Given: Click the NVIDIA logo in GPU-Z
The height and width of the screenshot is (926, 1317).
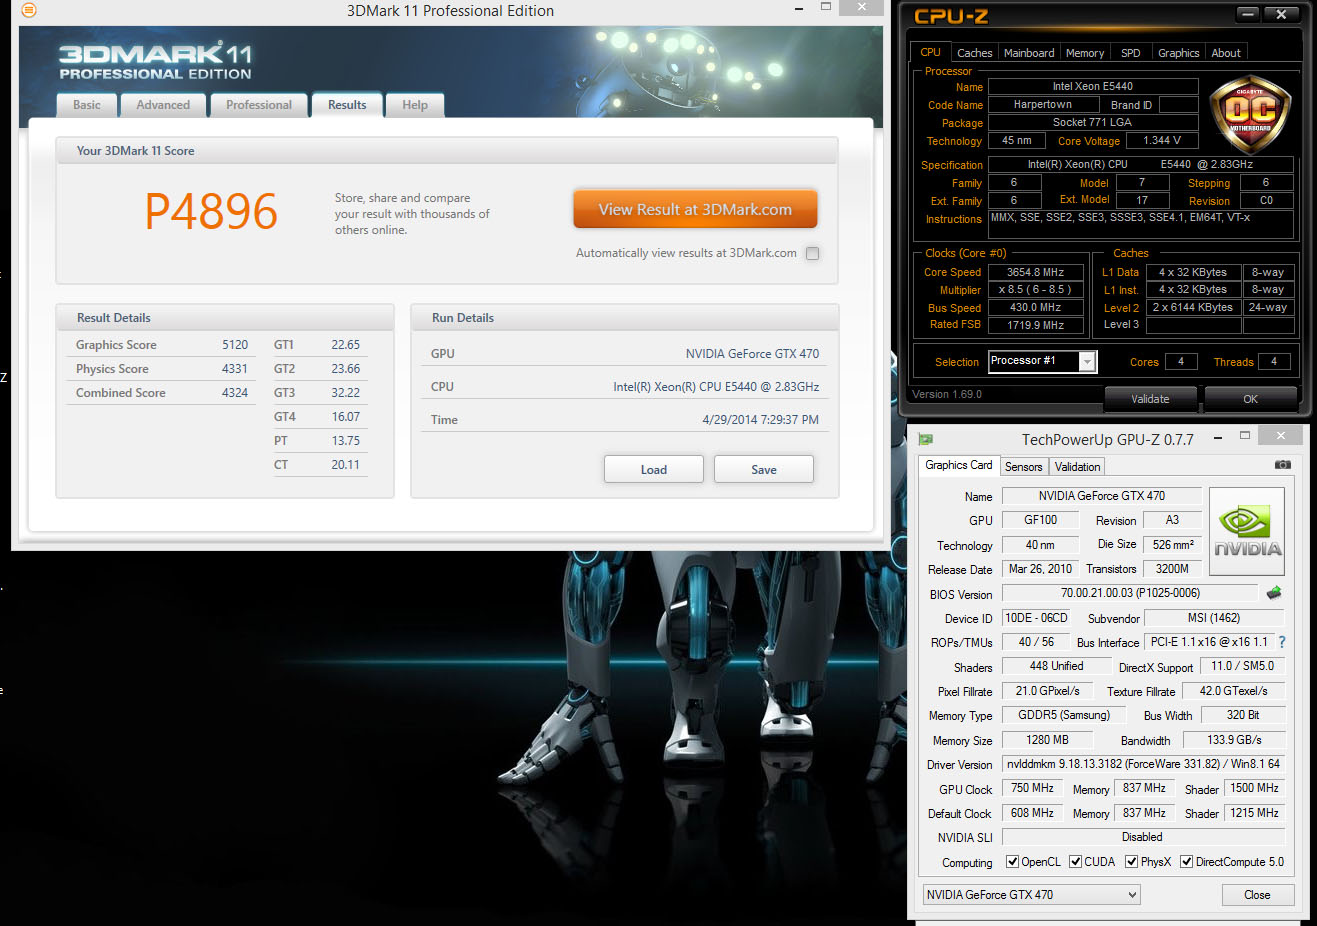Looking at the screenshot, I should [x=1247, y=531].
